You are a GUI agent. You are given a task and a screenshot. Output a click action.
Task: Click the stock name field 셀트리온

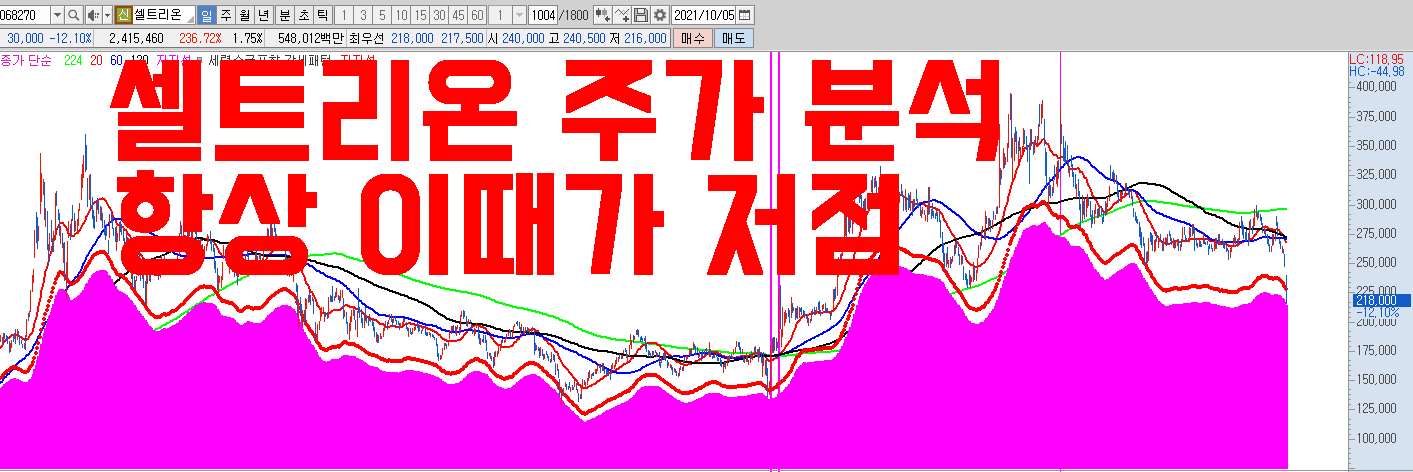[x=163, y=15]
